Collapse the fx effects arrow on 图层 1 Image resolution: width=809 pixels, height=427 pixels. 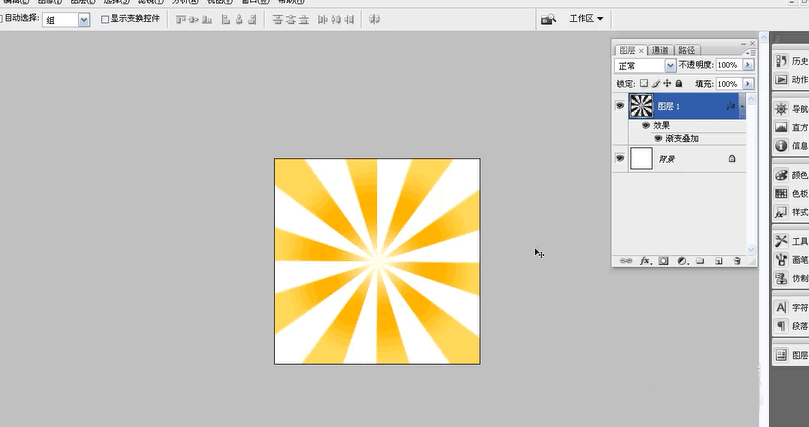pos(742,106)
